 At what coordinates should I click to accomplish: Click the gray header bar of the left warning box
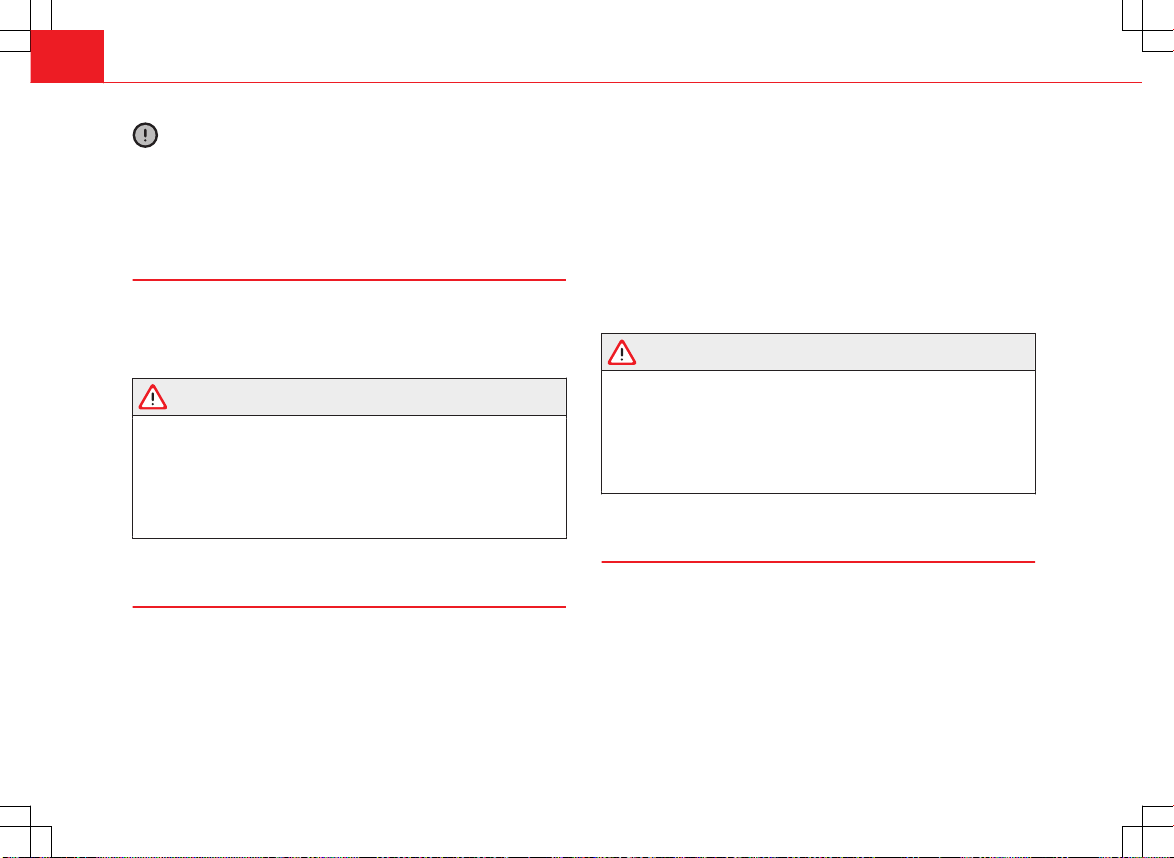(349, 398)
